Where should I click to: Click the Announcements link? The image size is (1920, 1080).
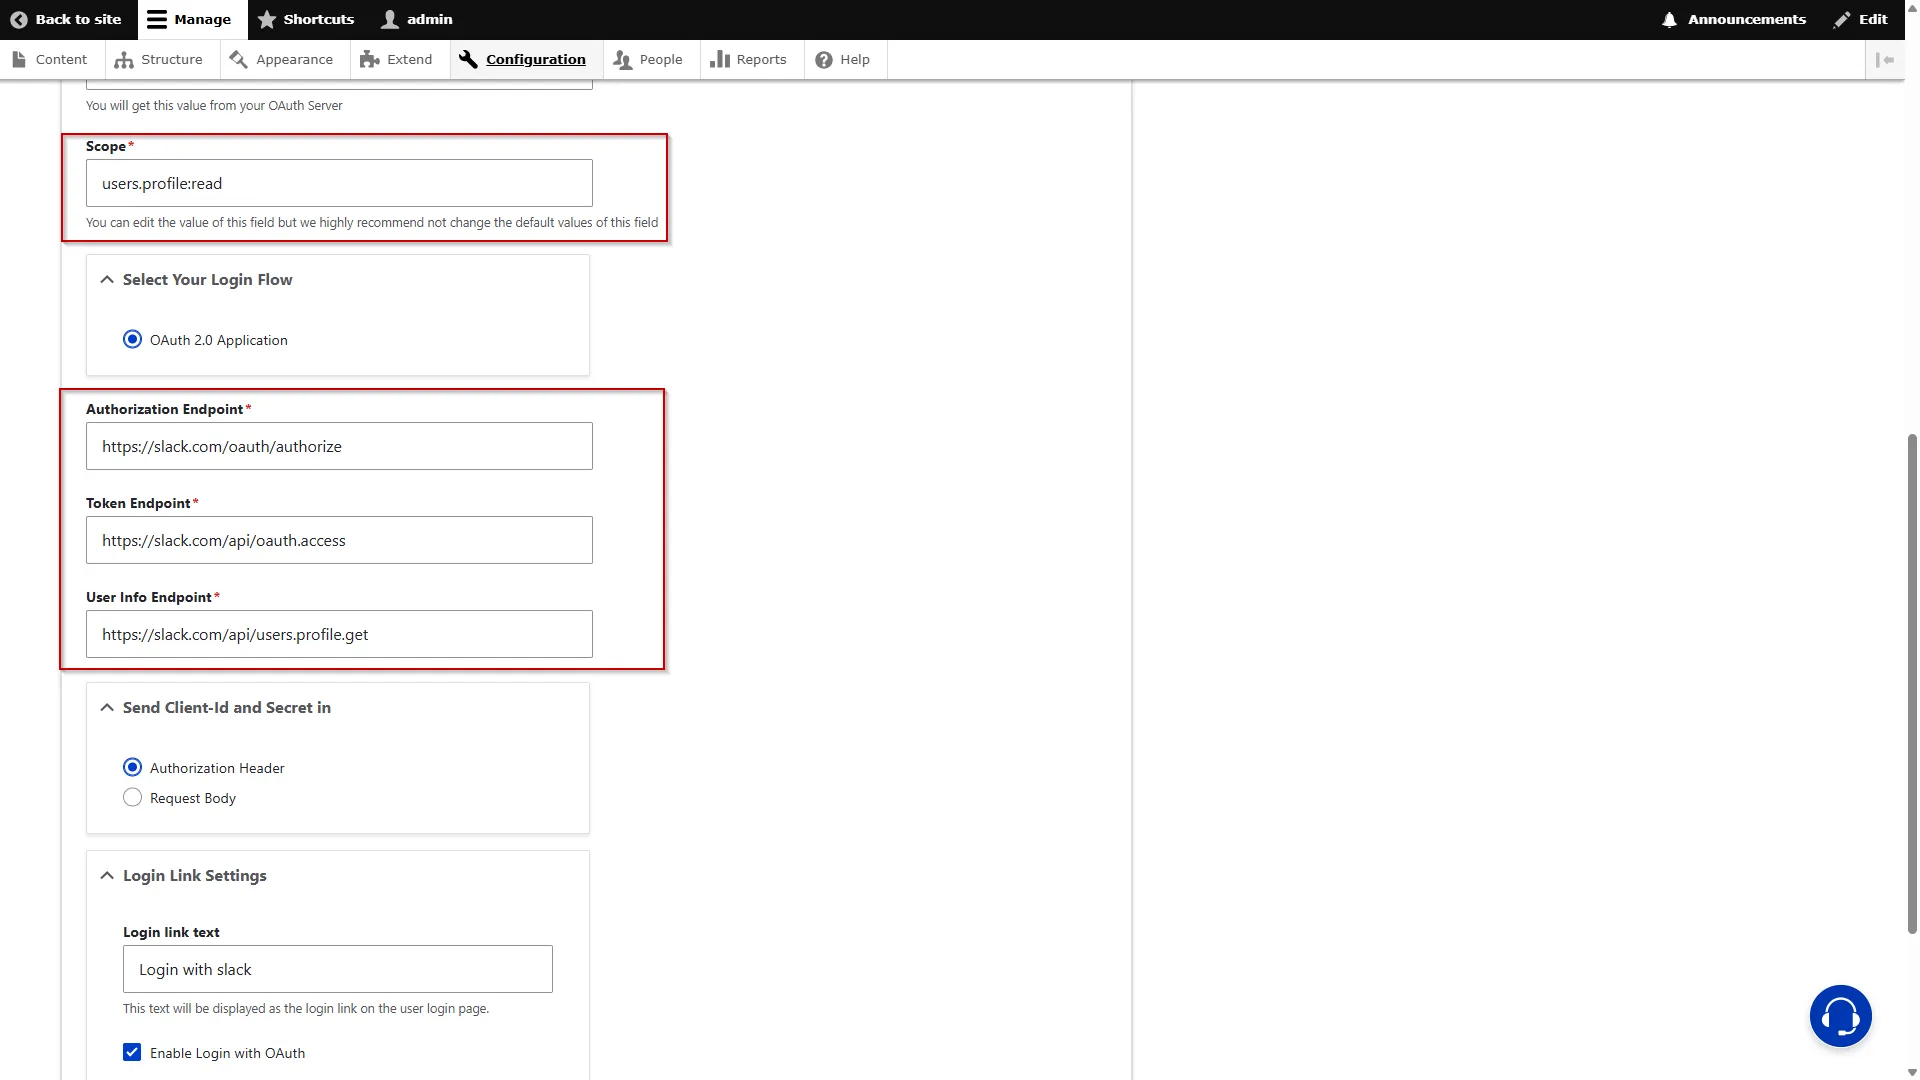pyautogui.click(x=1734, y=19)
